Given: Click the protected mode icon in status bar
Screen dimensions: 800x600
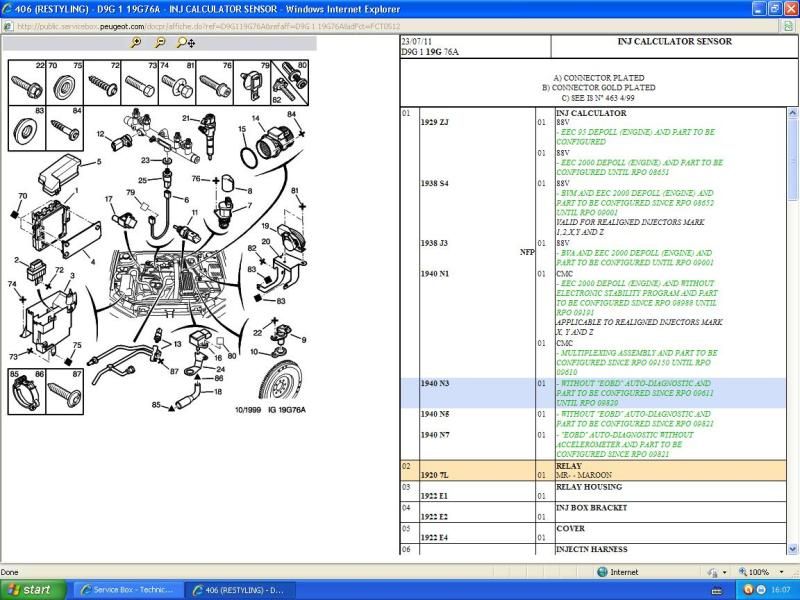Looking at the screenshot, I should [x=712, y=572].
